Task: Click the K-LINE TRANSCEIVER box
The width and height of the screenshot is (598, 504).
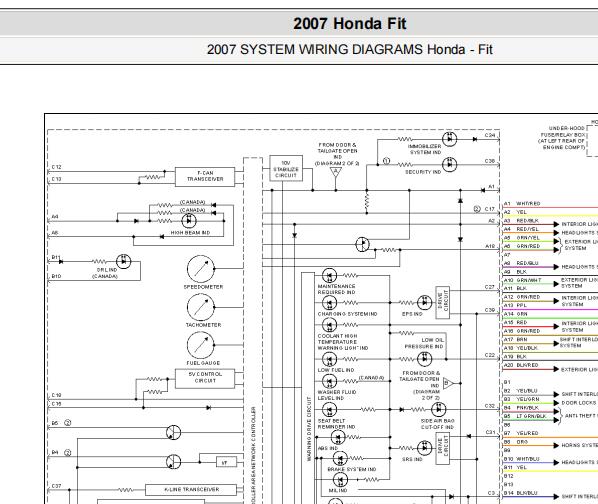Action: click(x=191, y=490)
